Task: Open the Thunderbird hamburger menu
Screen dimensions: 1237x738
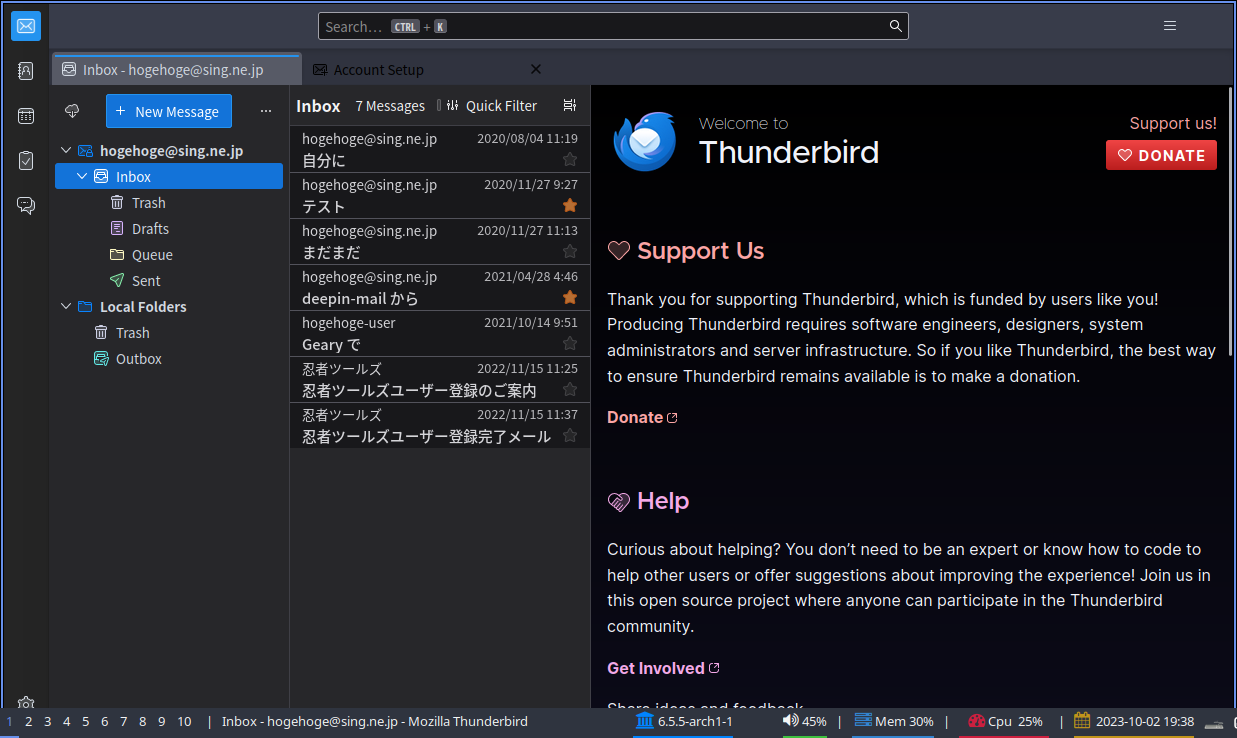Action: tap(1170, 26)
